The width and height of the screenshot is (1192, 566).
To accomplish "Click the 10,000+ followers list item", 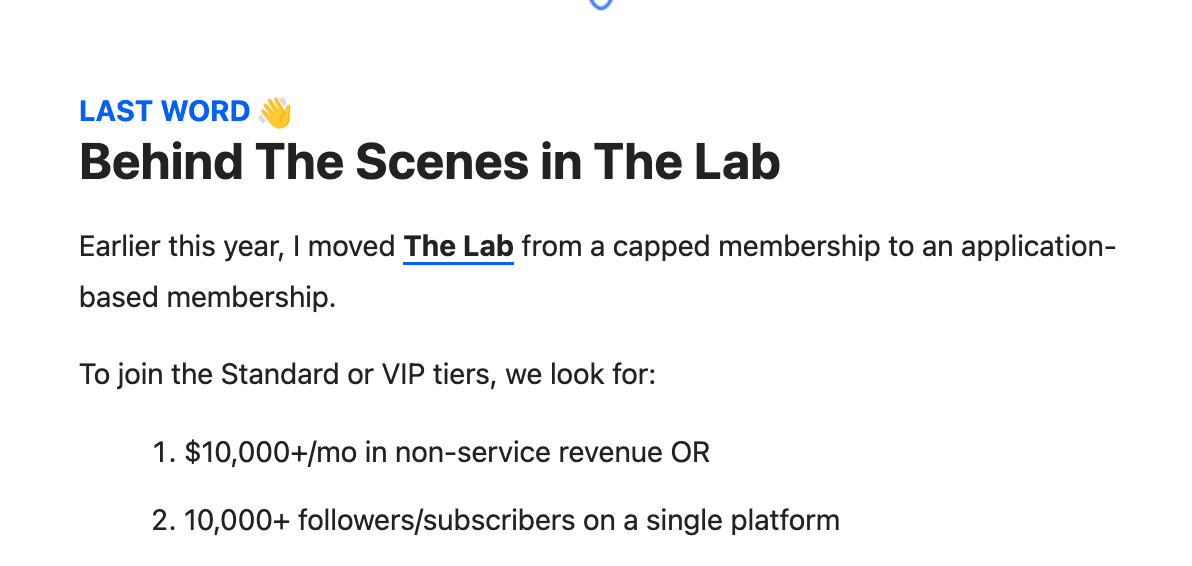I will [x=512, y=520].
